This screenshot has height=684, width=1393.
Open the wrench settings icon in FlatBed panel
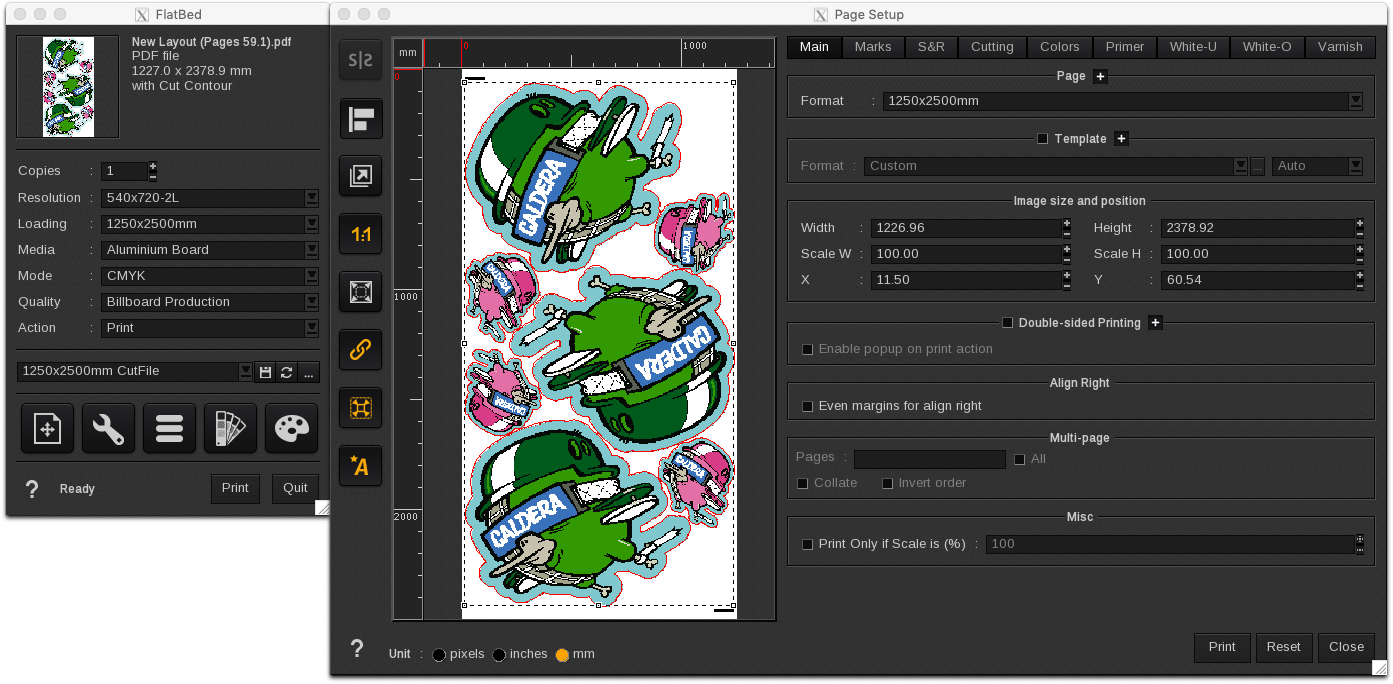pos(108,428)
